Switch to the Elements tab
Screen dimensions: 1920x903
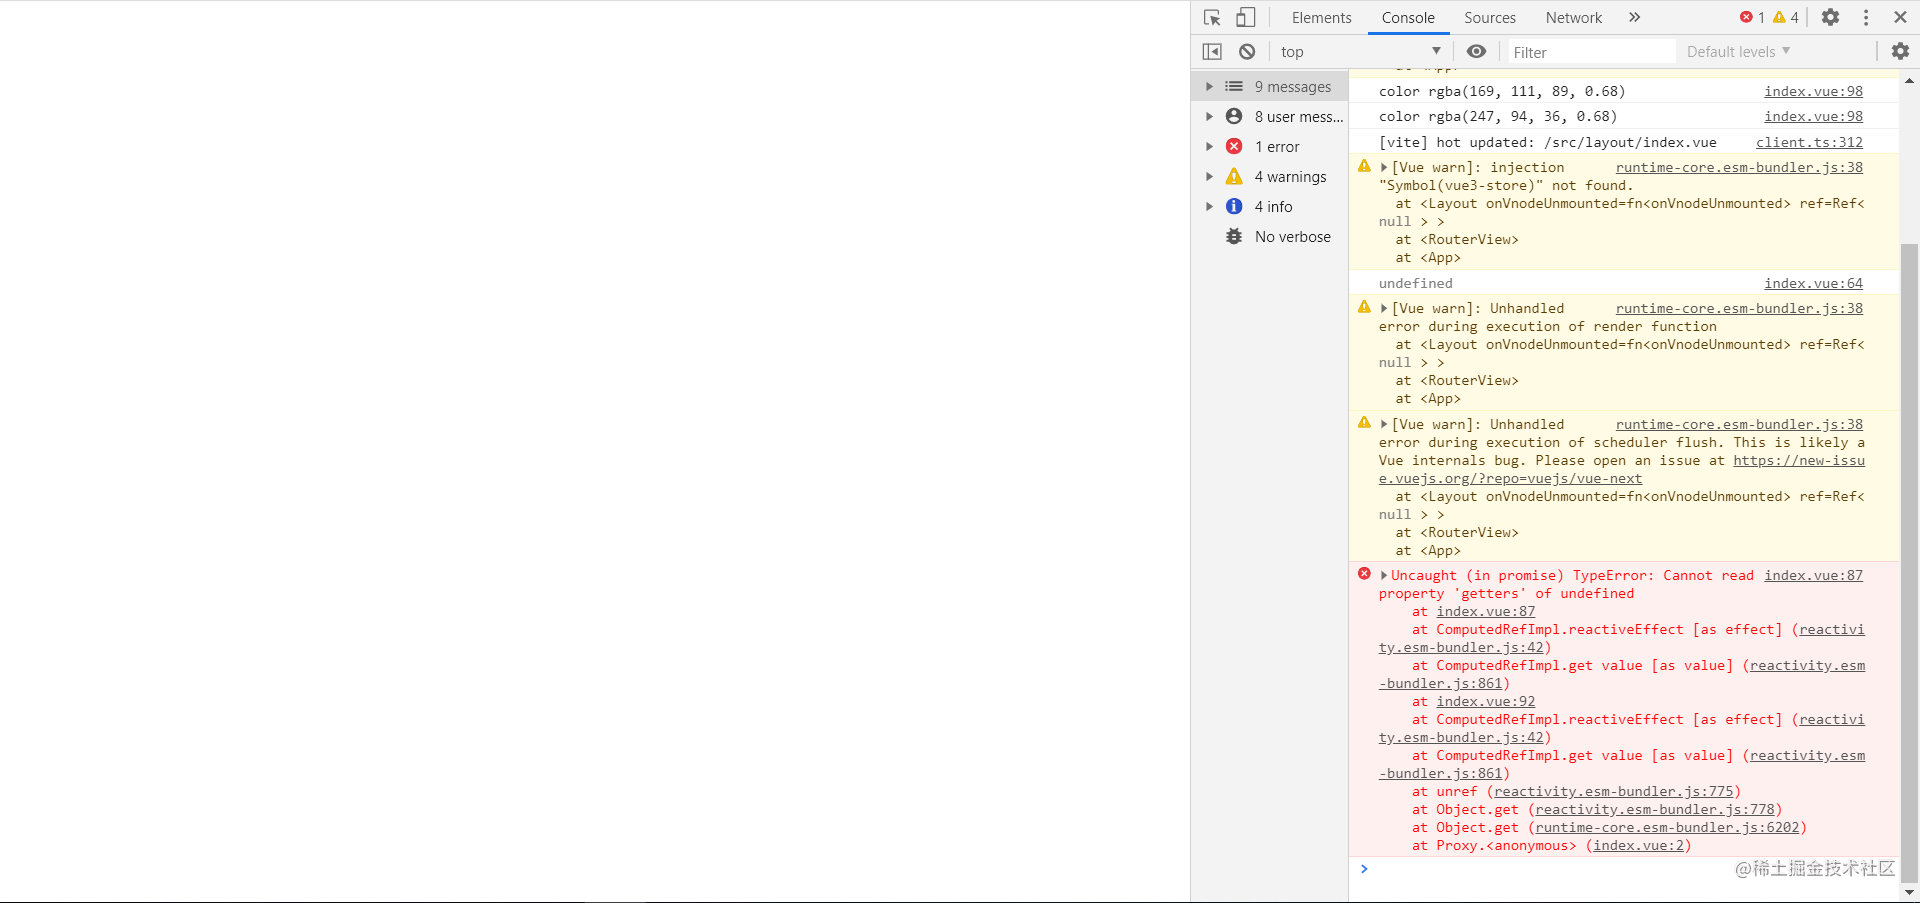point(1321,18)
